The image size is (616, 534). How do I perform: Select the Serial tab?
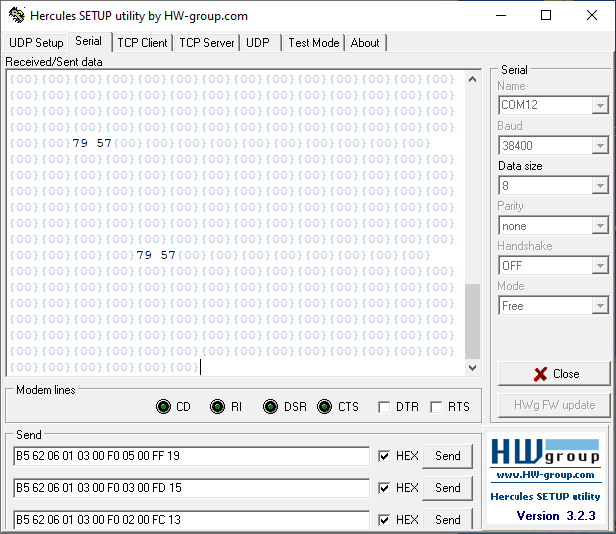89,41
